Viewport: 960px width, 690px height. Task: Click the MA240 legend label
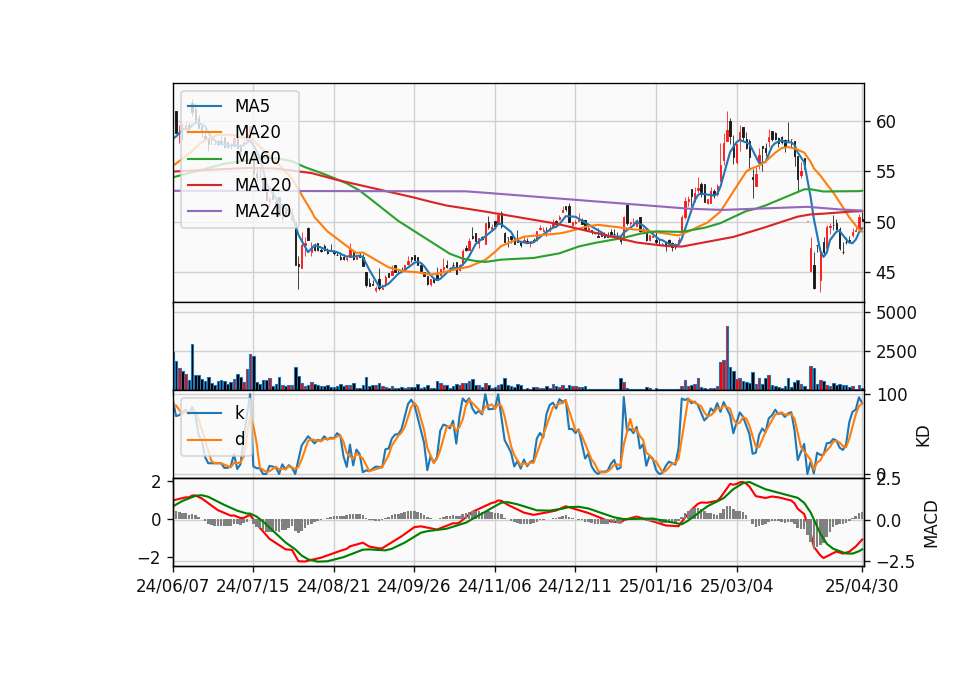click(263, 211)
